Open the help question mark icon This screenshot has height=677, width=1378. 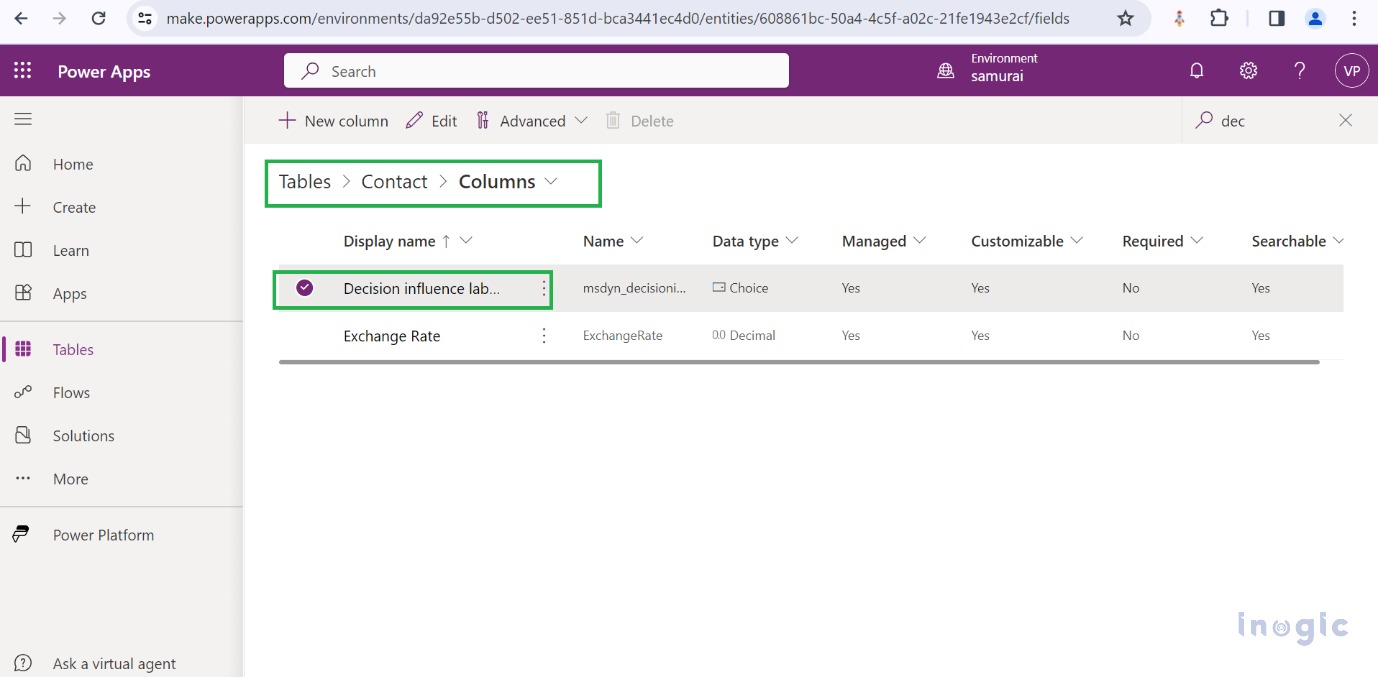1299,71
